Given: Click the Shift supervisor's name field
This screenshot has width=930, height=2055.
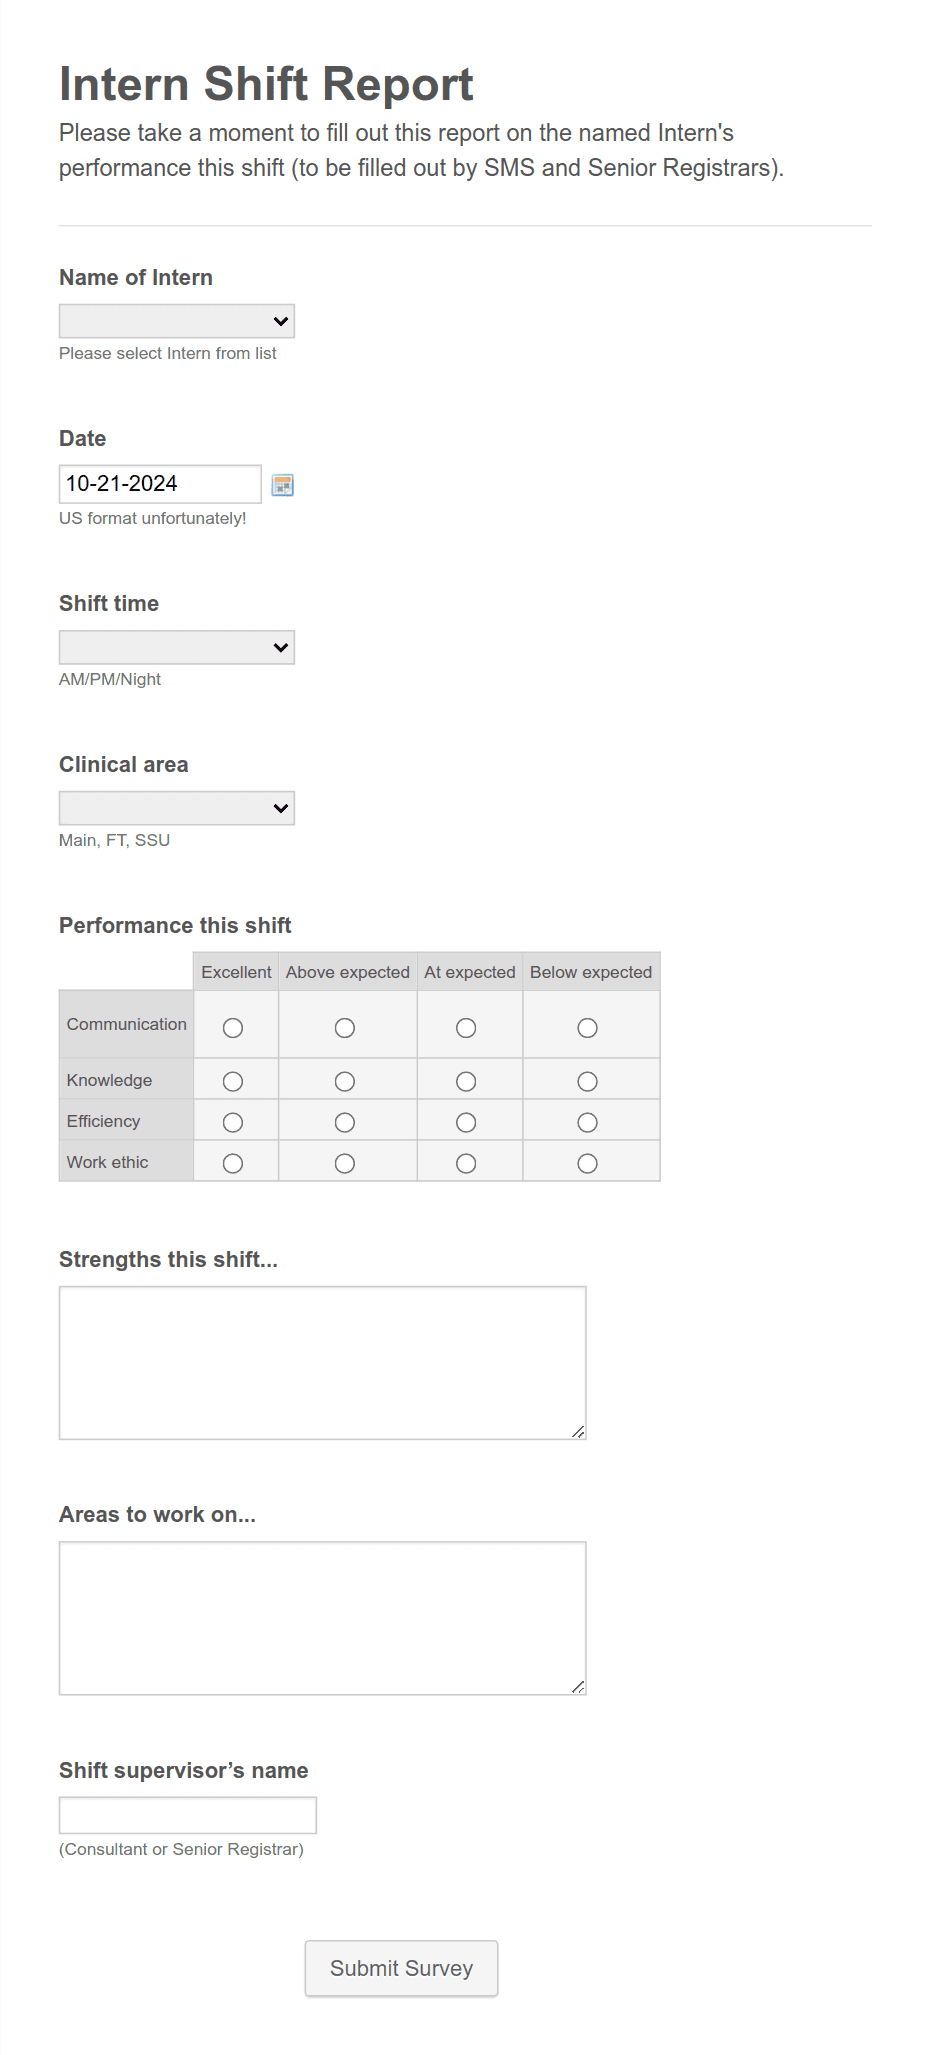Looking at the screenshot, I should (x=188, y=1814).
